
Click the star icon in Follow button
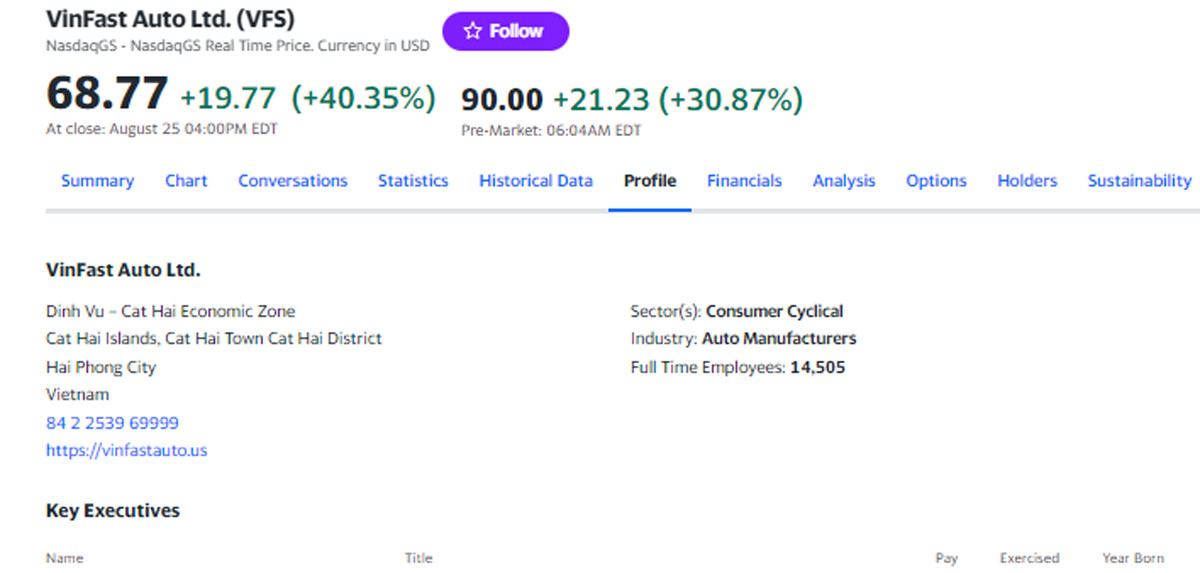pos(473,32)
